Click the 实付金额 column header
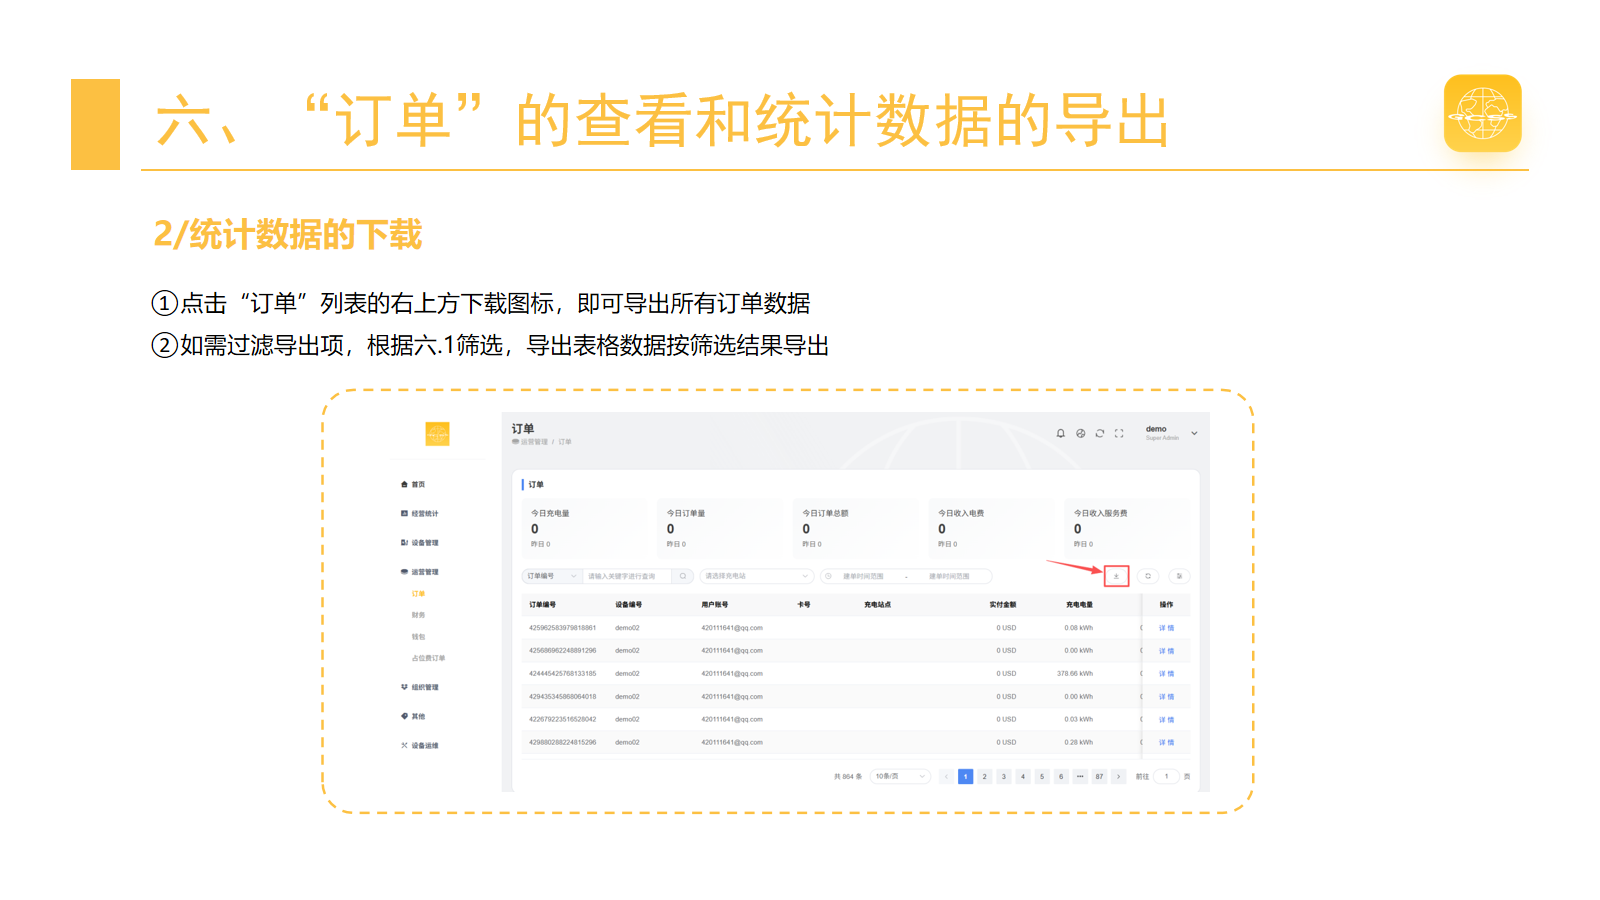The width and height of the screenshot is (1600, 900). coord(1003,605)
